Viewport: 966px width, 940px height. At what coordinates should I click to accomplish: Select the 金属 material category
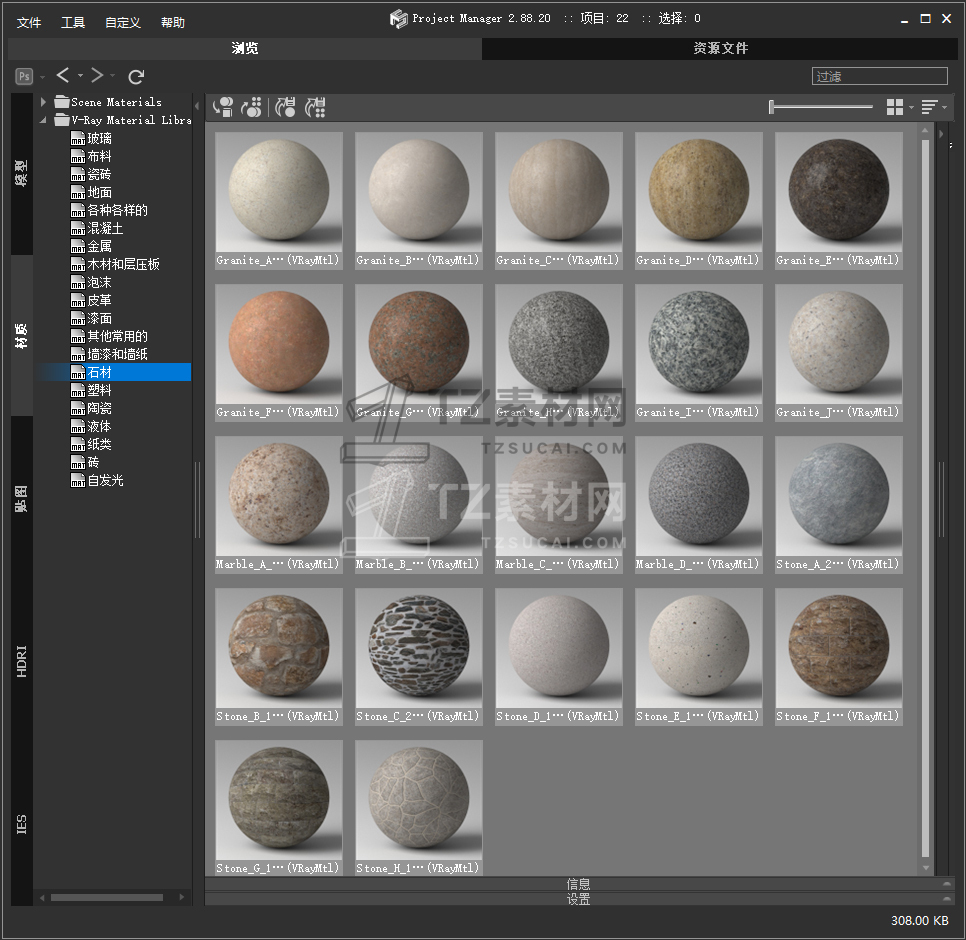[99, 246]
